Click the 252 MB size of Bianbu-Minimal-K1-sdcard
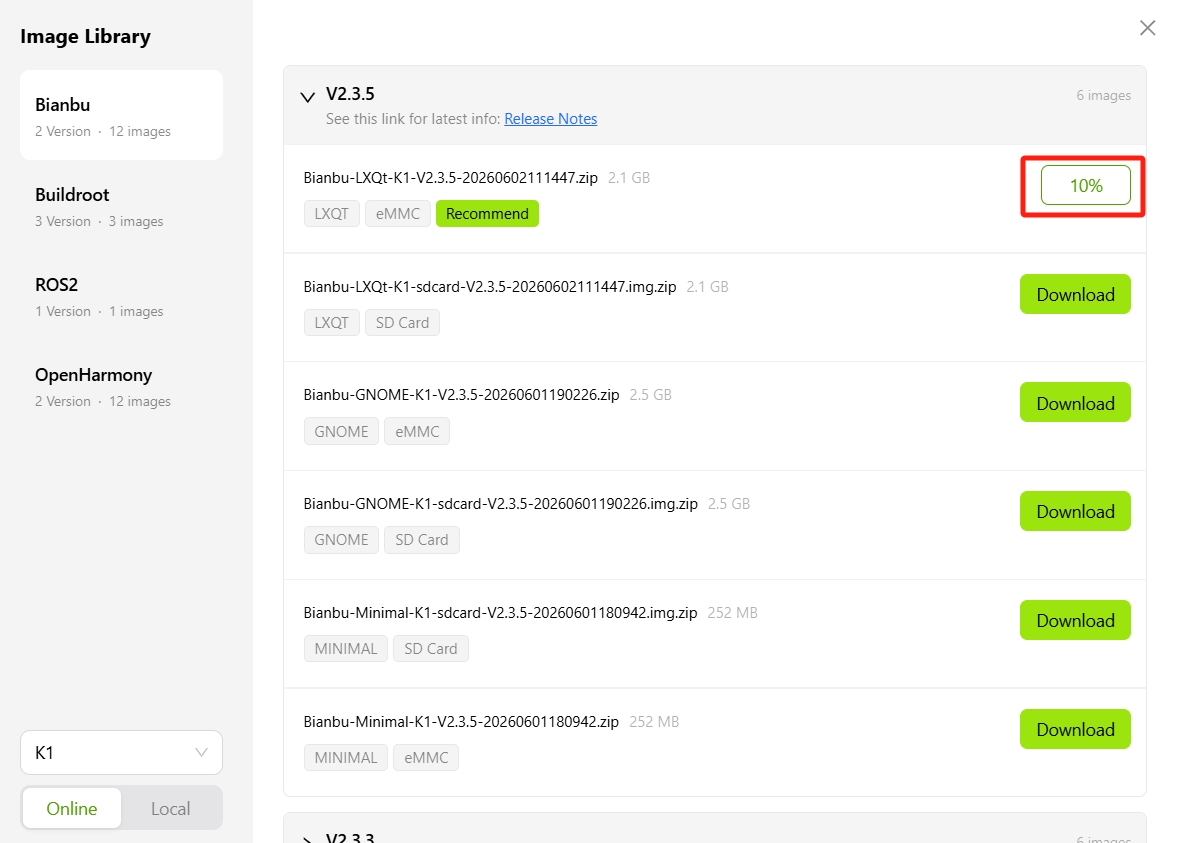 tap(732, 613)
